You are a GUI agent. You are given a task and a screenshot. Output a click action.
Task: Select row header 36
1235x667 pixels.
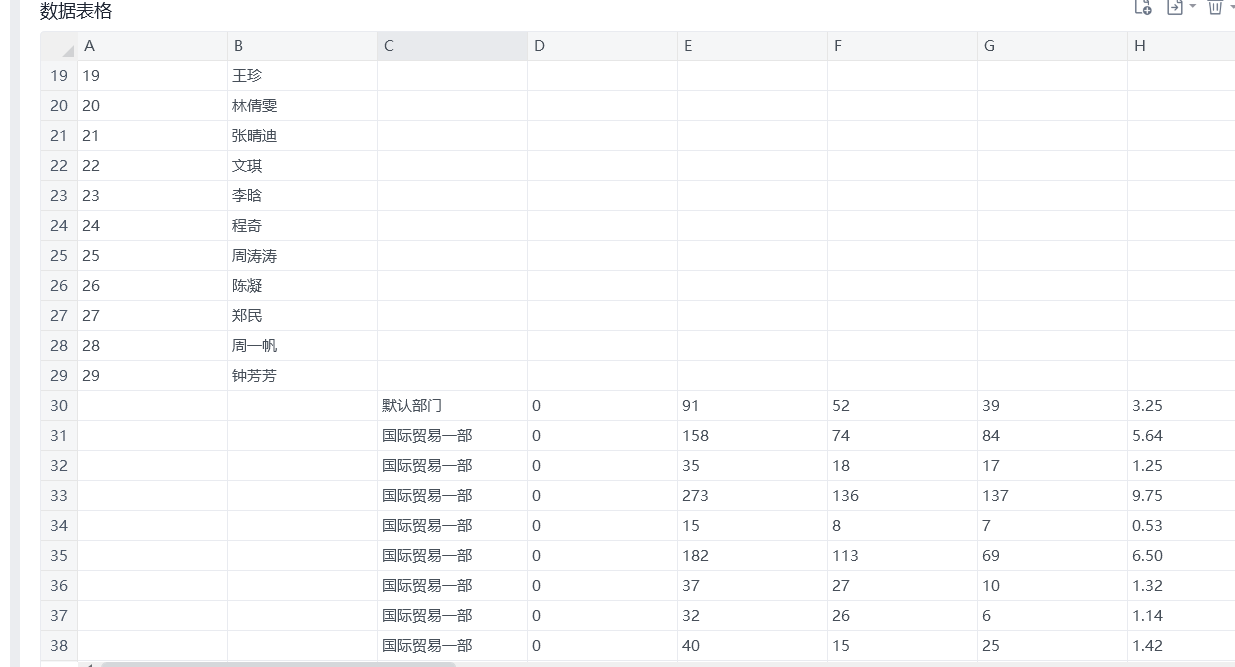point(59,586)
